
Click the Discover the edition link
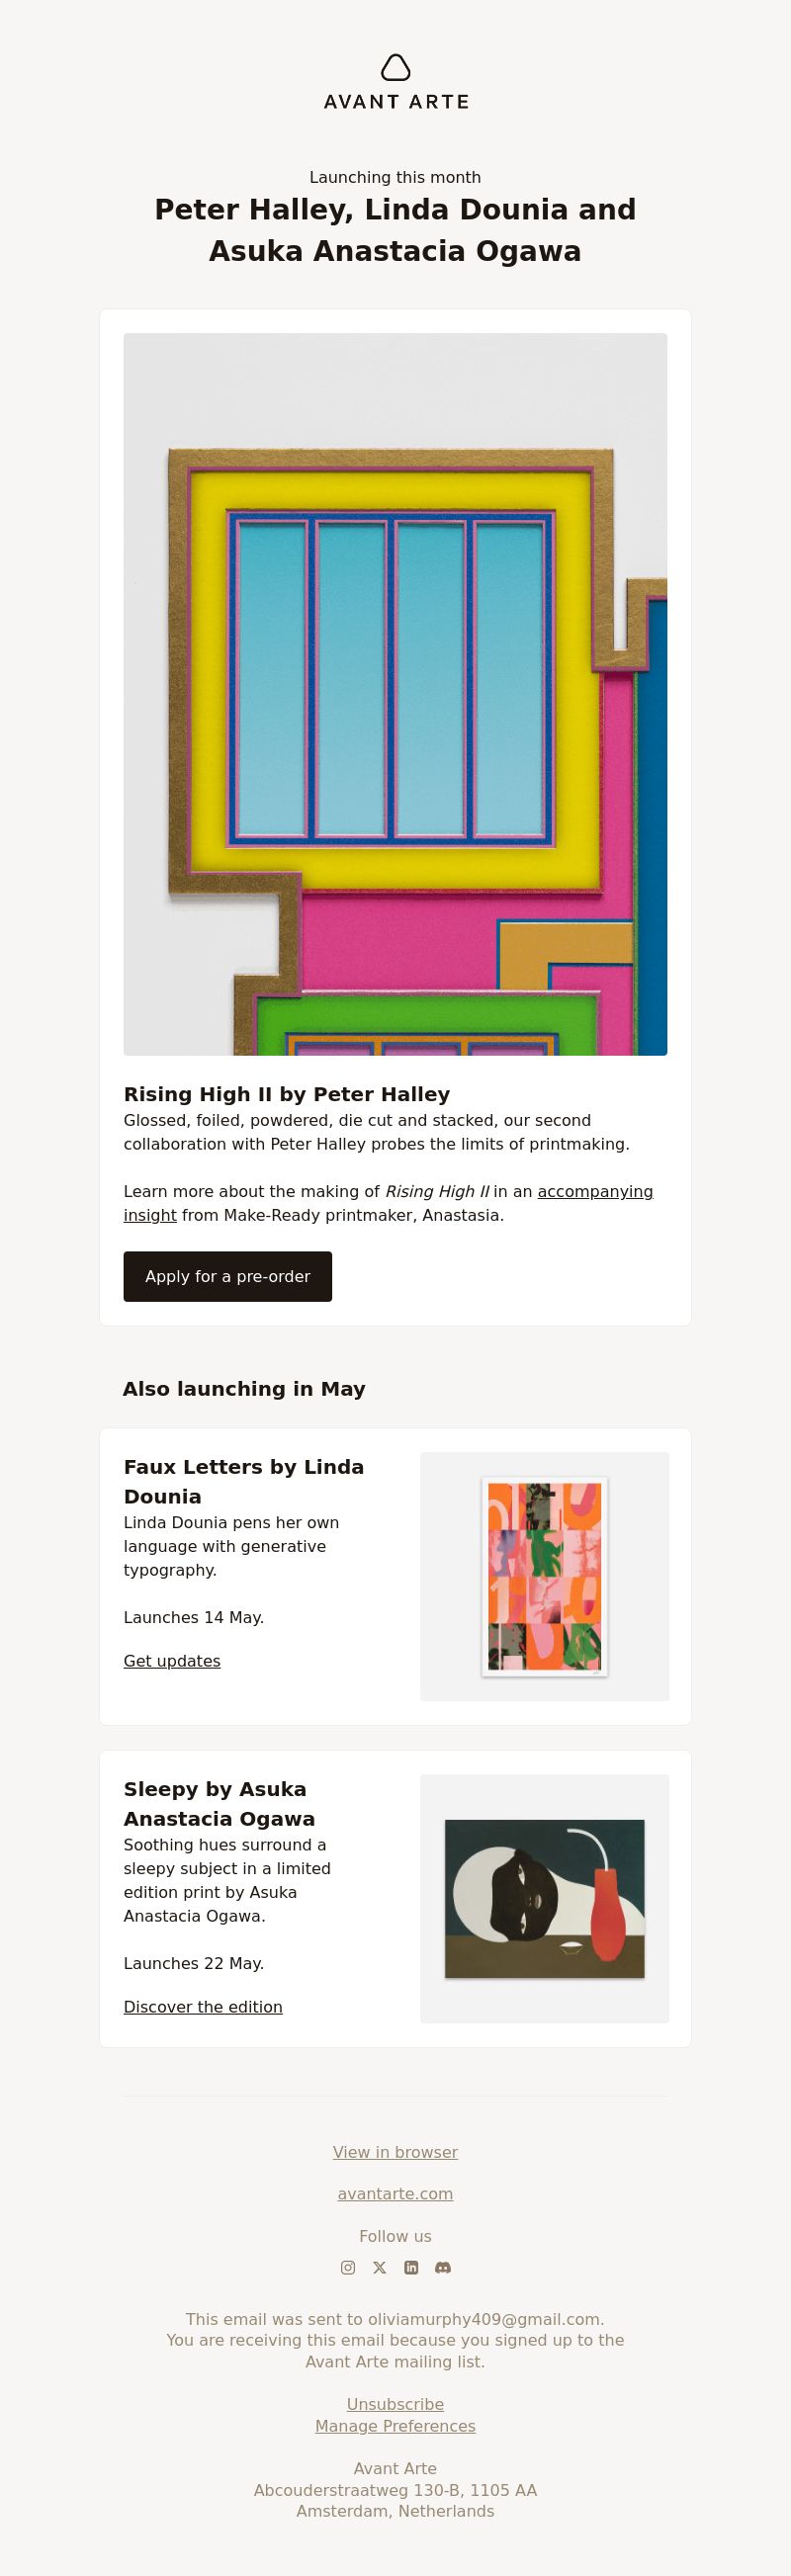(203, 2006)
